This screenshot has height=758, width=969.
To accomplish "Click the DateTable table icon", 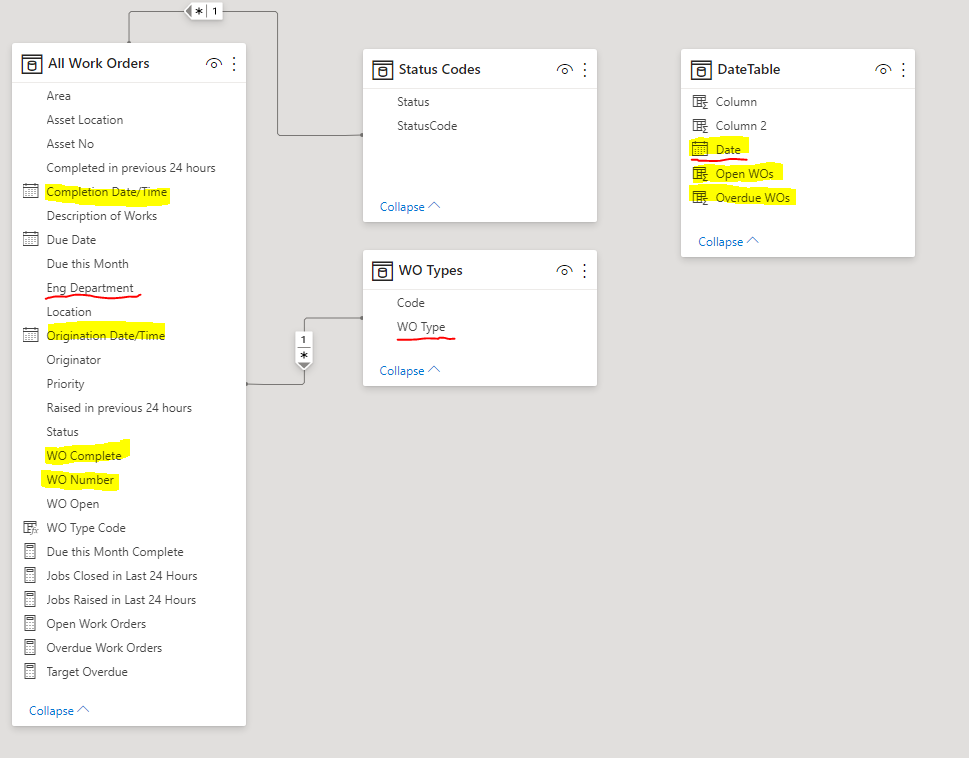I will (701, 70).
